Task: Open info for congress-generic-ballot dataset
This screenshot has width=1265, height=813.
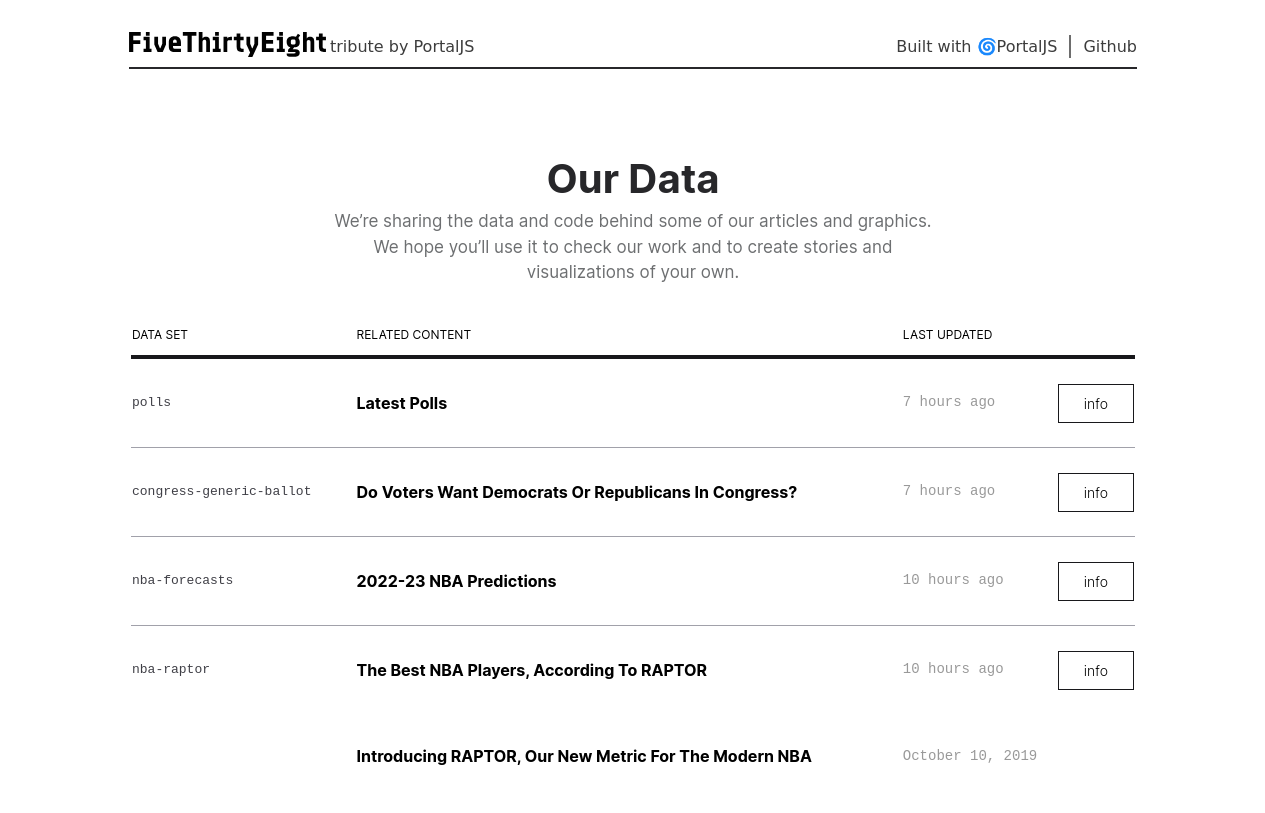Action: pos(1095,493)
